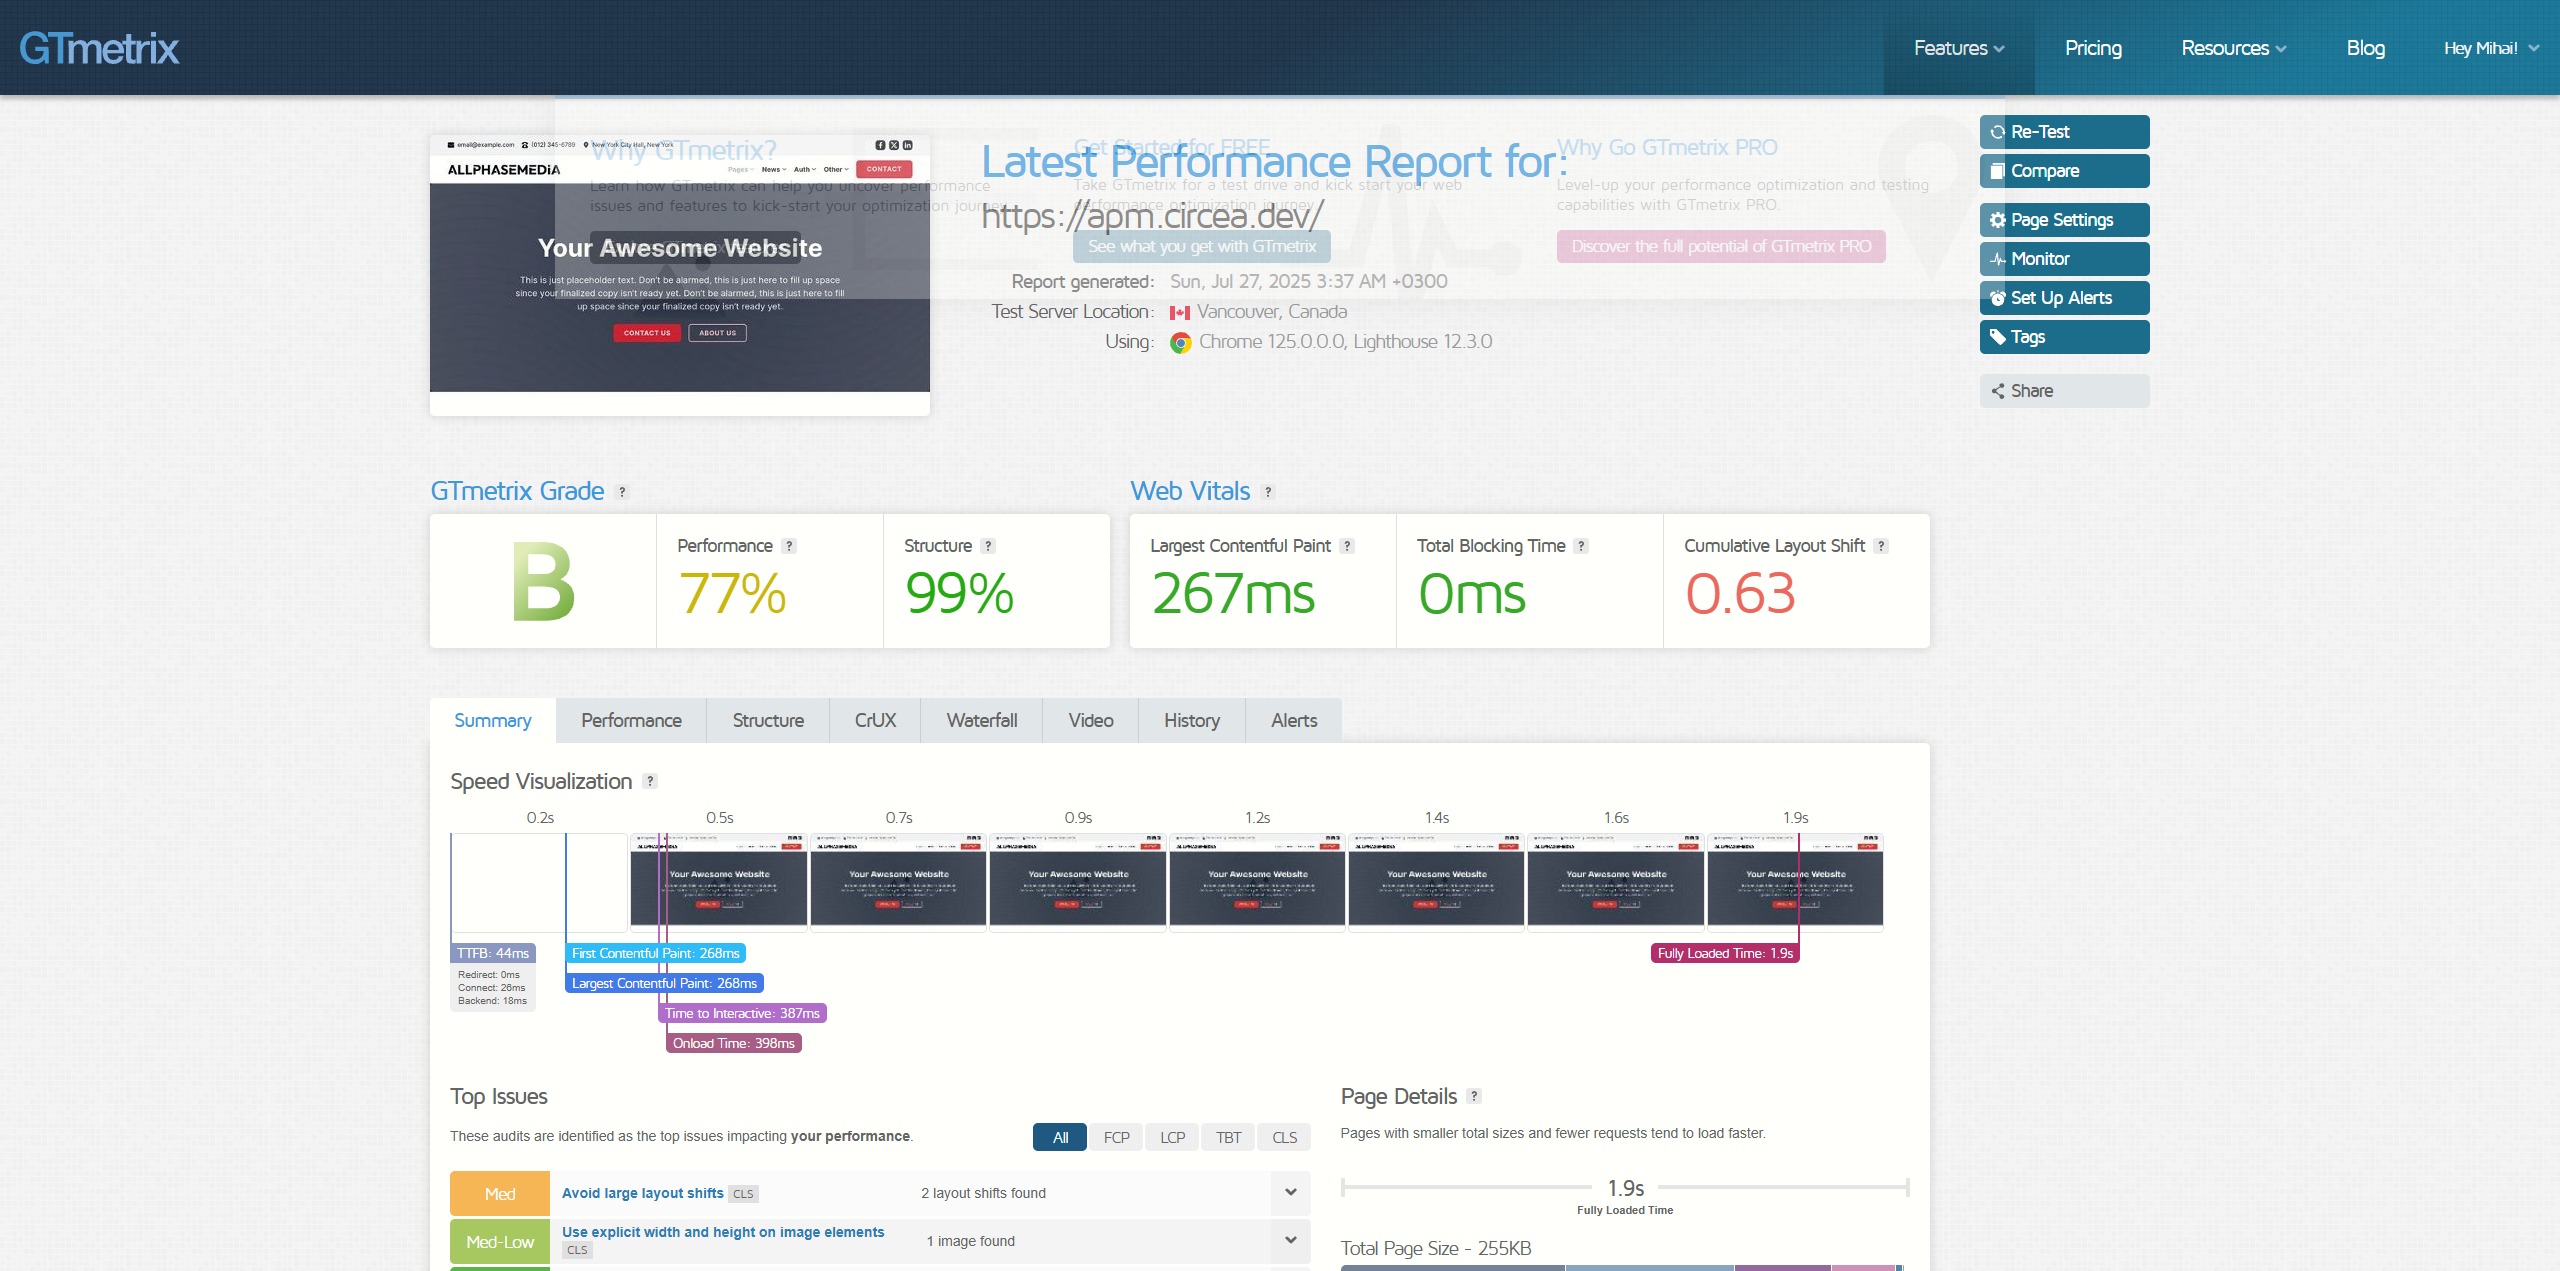The width and height of the screenshot is (2560, 1271).
Task: Click help icon beside Cumulative Layout Shift
Action: [1881, 546]
